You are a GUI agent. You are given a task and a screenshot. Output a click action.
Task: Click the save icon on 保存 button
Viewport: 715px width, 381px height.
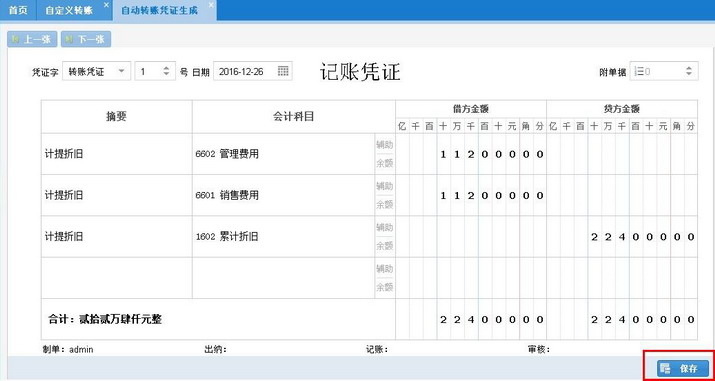point(666,368)
